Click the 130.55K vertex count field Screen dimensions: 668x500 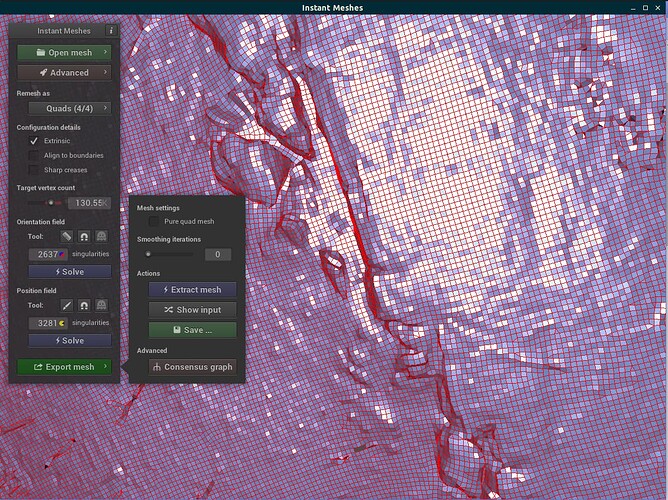[x=90, y=203]
